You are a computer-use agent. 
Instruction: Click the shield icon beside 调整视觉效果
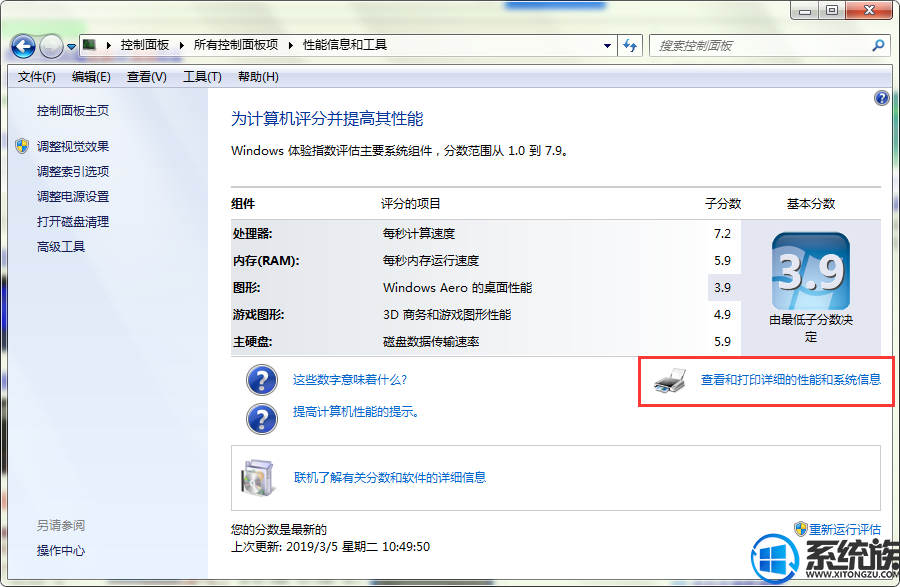pyautogui.click(x=22, y=146)
